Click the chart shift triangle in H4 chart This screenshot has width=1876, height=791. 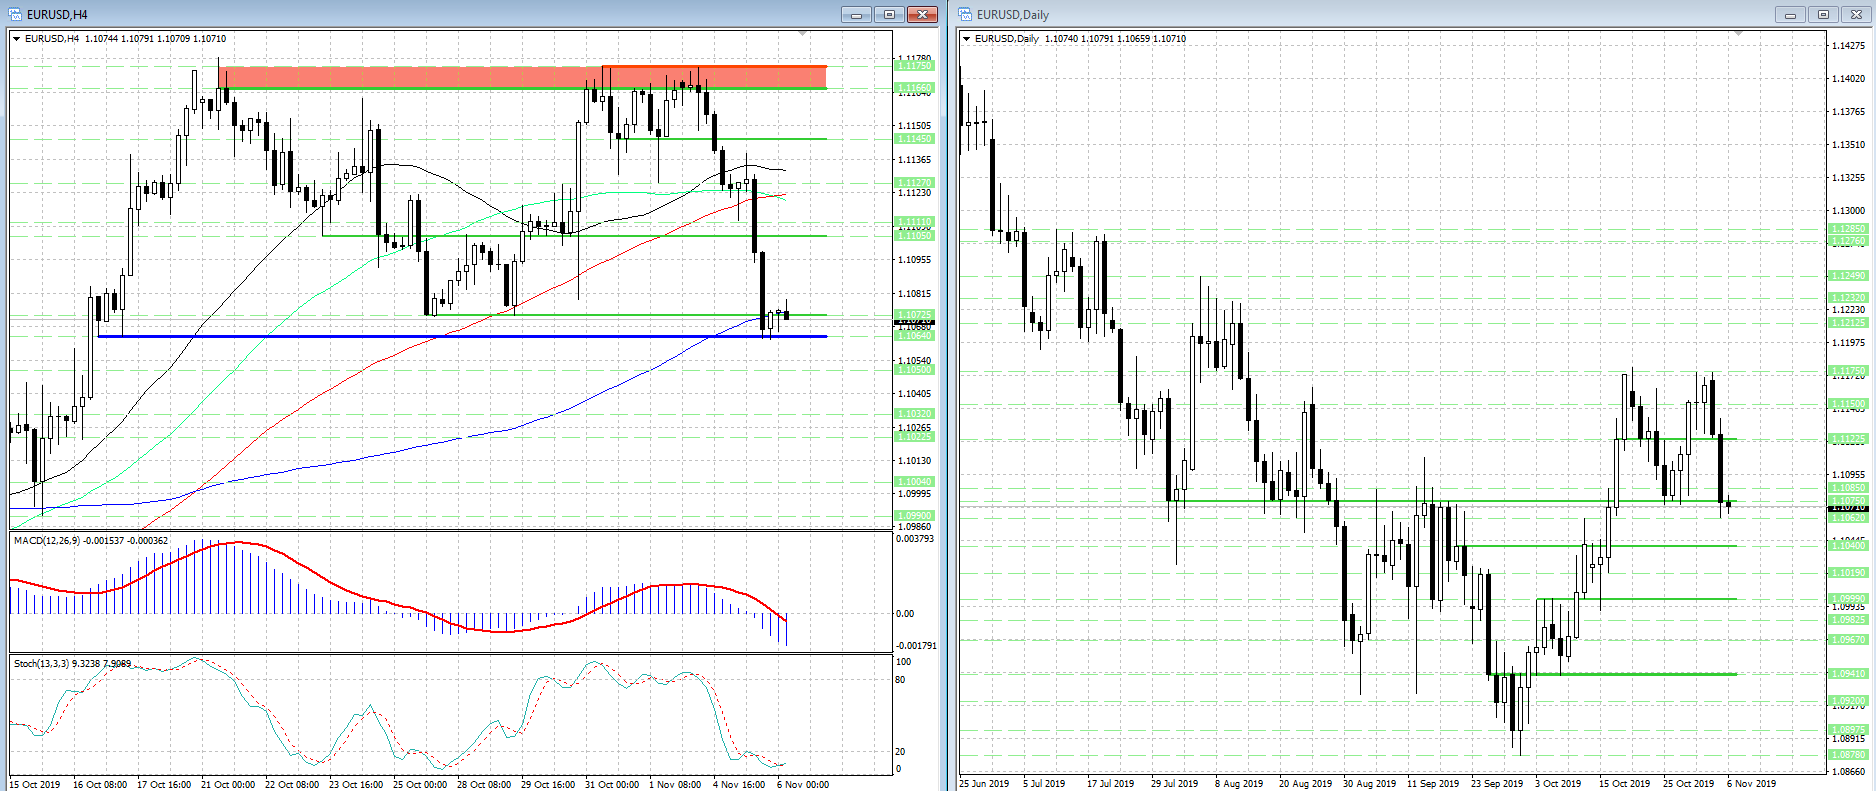[802, 34]
